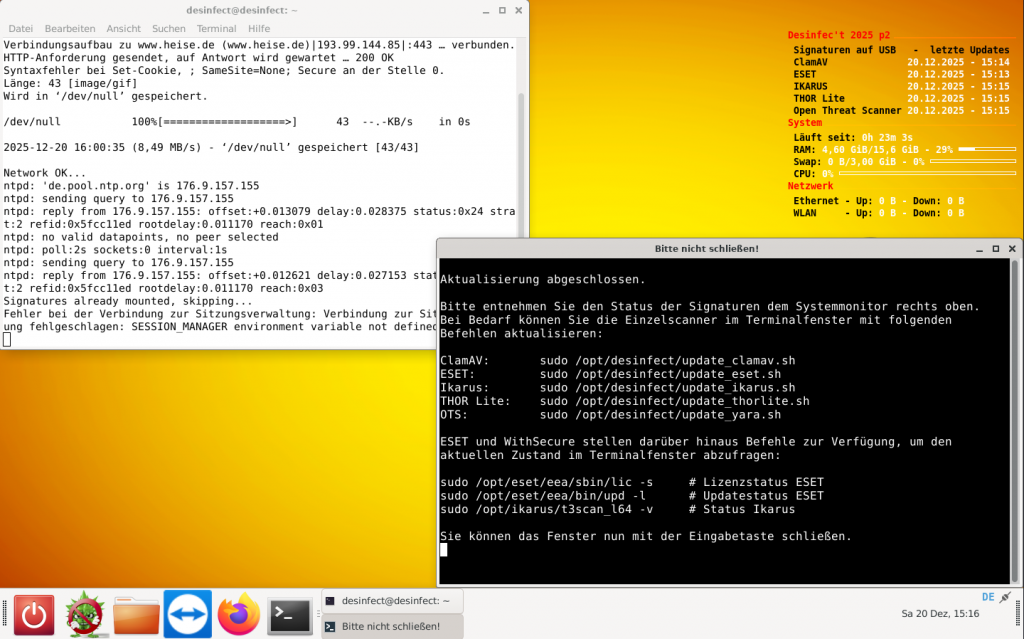Switch to desinfect@desinfect taskbar window button
Screen dimensions: 1024x639
pos(392,601)
